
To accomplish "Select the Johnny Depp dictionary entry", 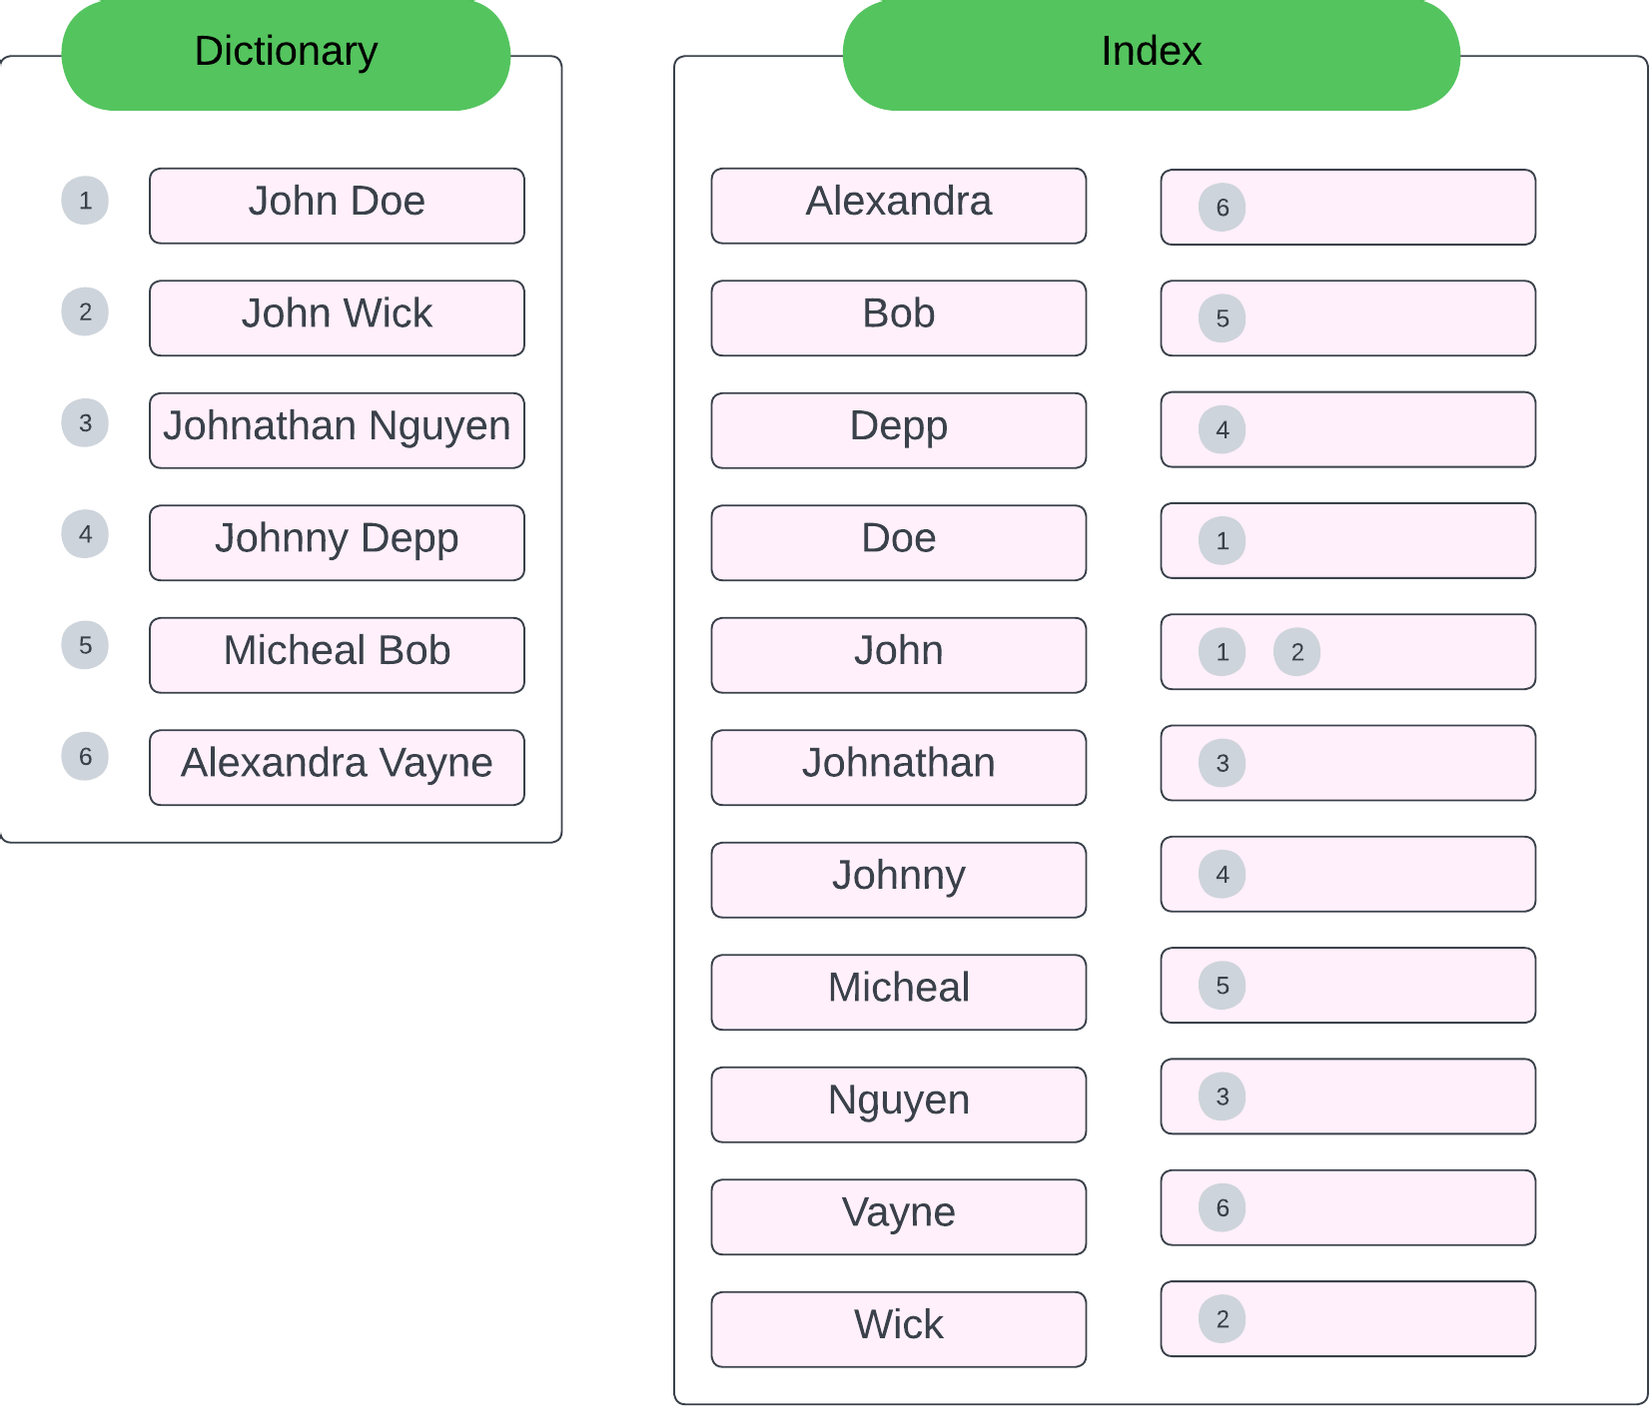I will pos(337,543).
